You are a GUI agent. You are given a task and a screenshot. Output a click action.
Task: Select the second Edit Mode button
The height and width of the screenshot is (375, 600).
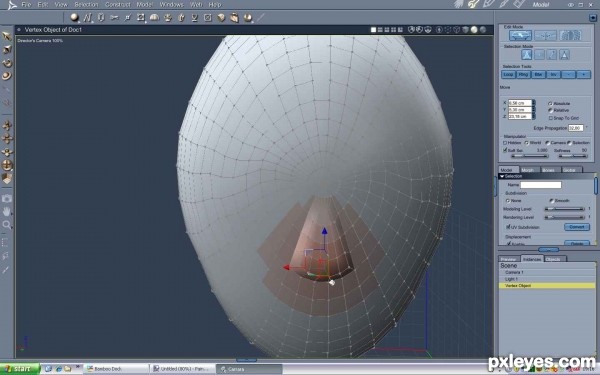545,36
